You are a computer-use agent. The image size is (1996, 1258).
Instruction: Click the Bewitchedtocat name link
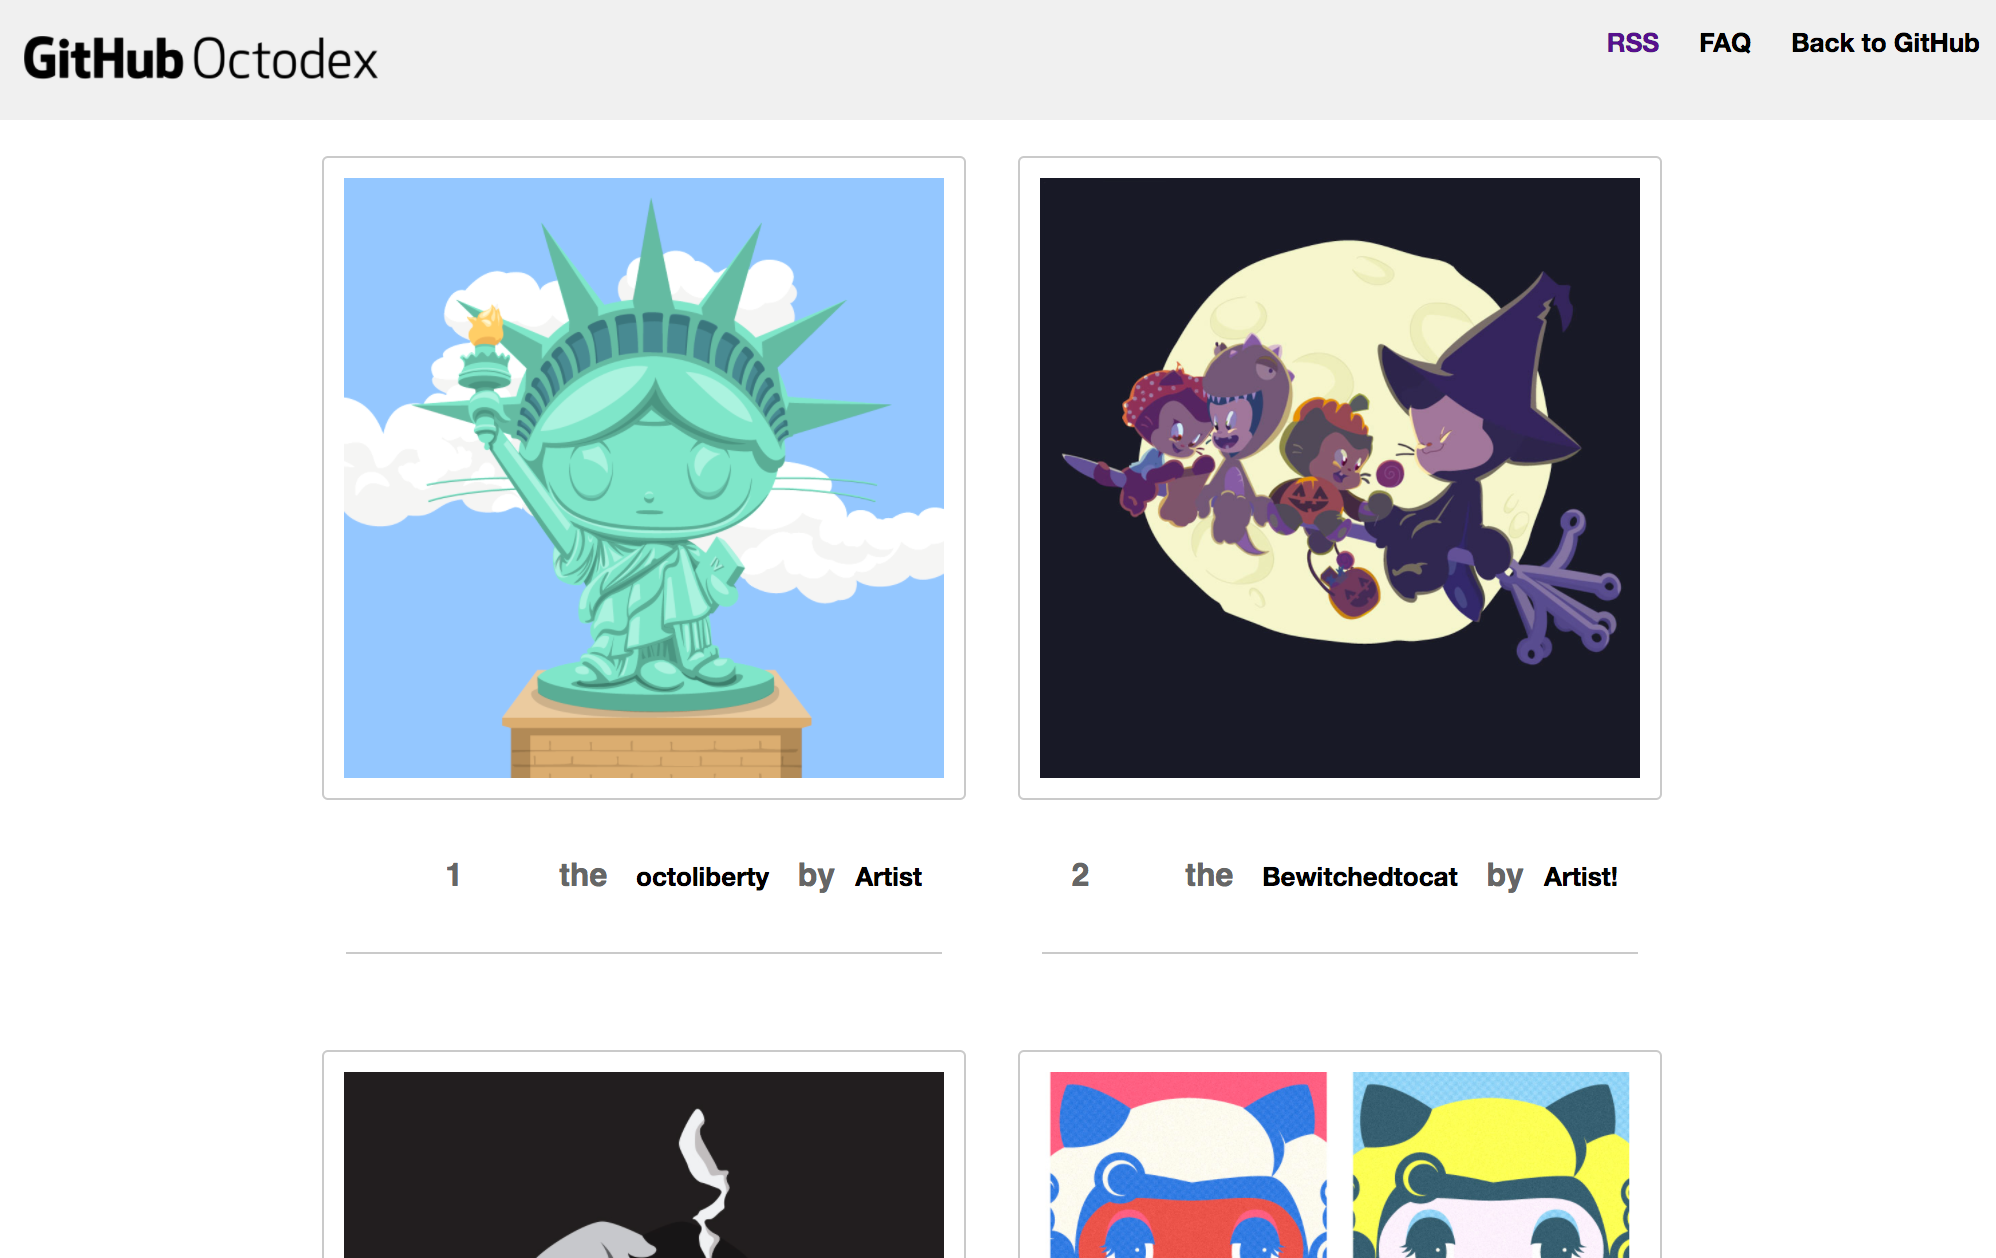(x=1360, y=877)
